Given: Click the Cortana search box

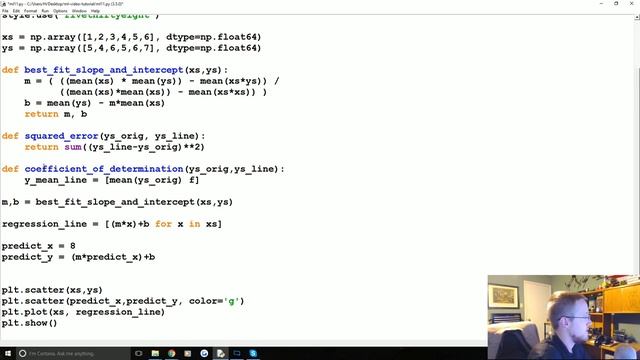Looking at the screenshot, I should tap(73, 353).
